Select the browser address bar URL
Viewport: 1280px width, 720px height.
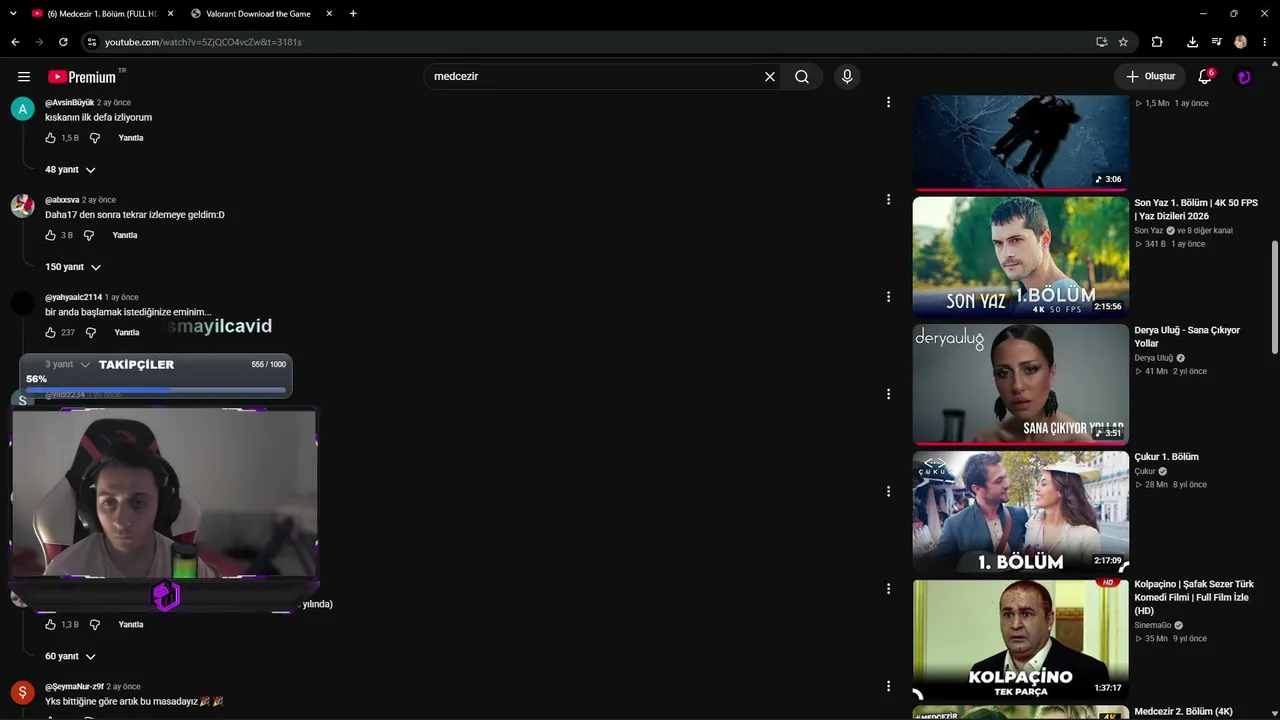coord(203,42)
